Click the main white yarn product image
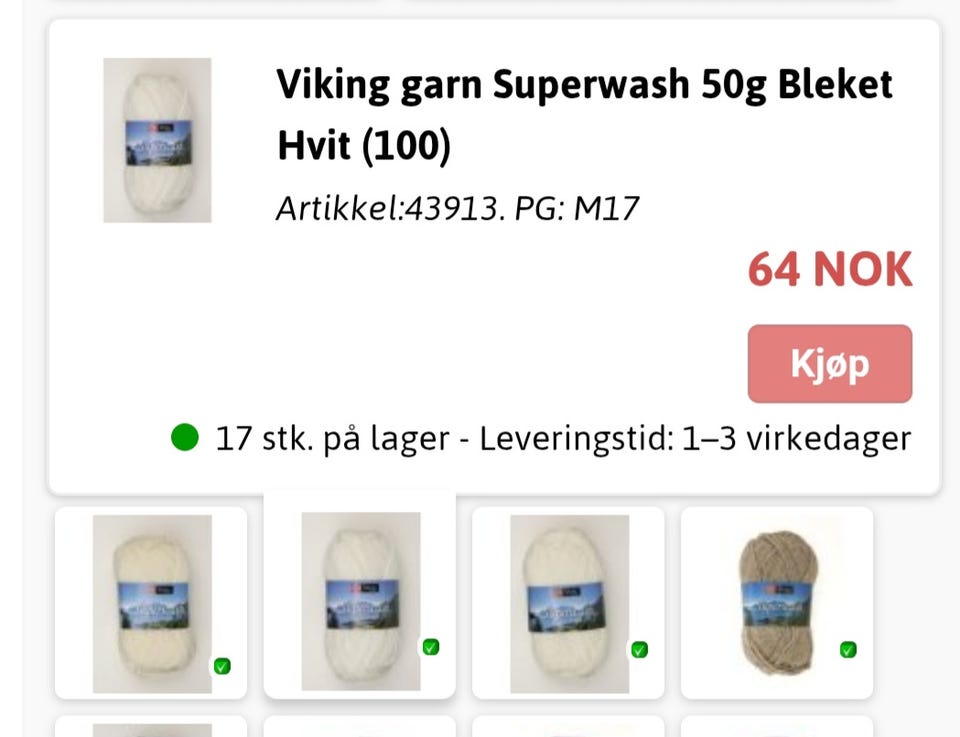This screenshot has width=960, height=737. (157, 140)
